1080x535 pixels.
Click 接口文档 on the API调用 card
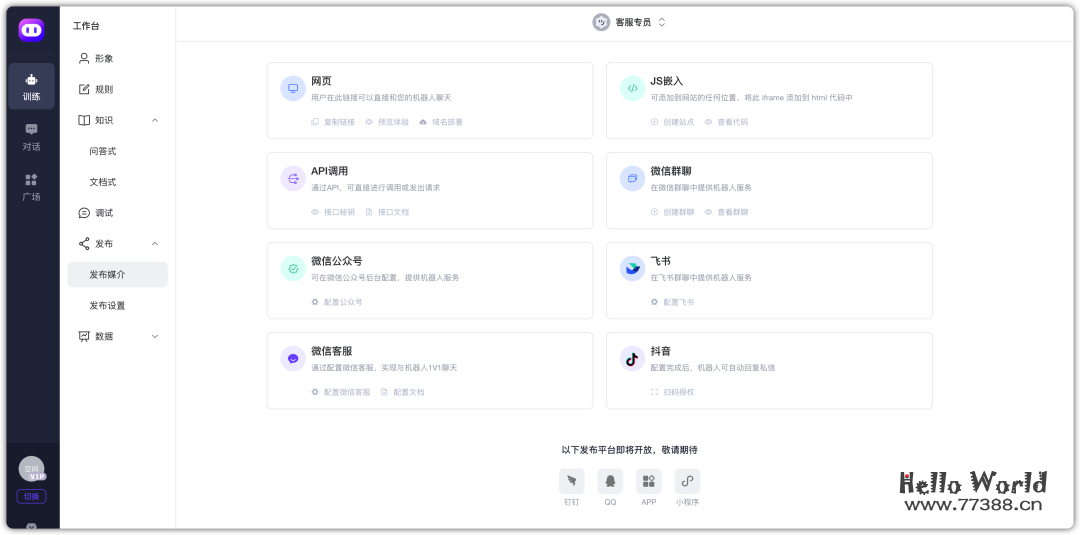click(x=387, y=212)
